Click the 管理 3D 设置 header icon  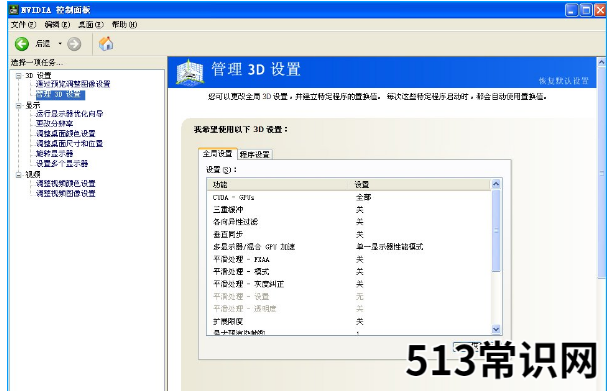pos(190,72)
